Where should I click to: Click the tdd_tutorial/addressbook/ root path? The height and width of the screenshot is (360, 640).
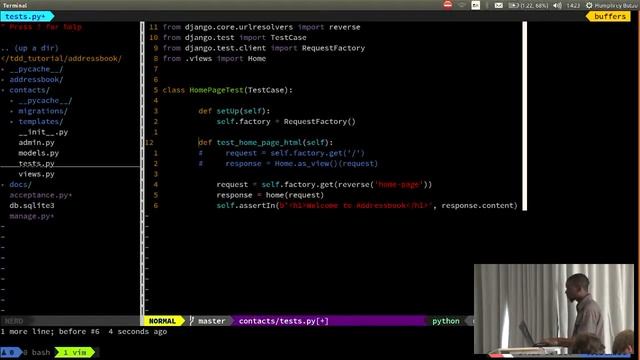click(x=61, y=58)
